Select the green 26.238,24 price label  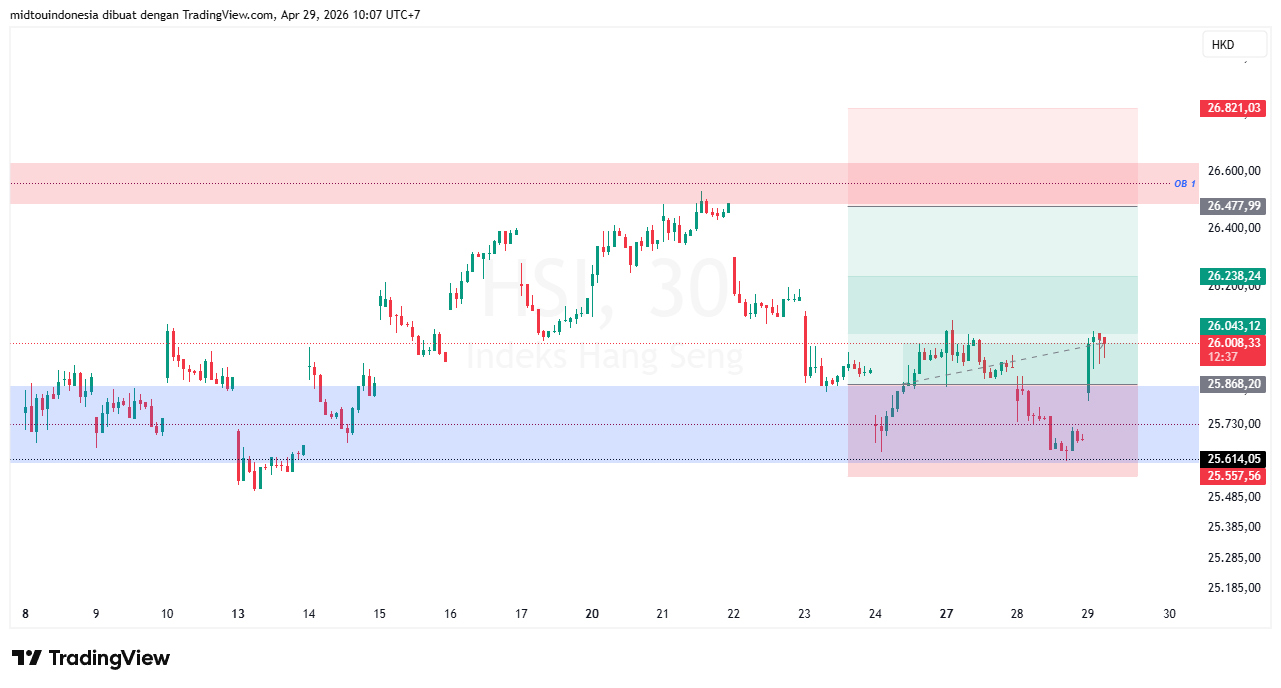point(1232,275)
